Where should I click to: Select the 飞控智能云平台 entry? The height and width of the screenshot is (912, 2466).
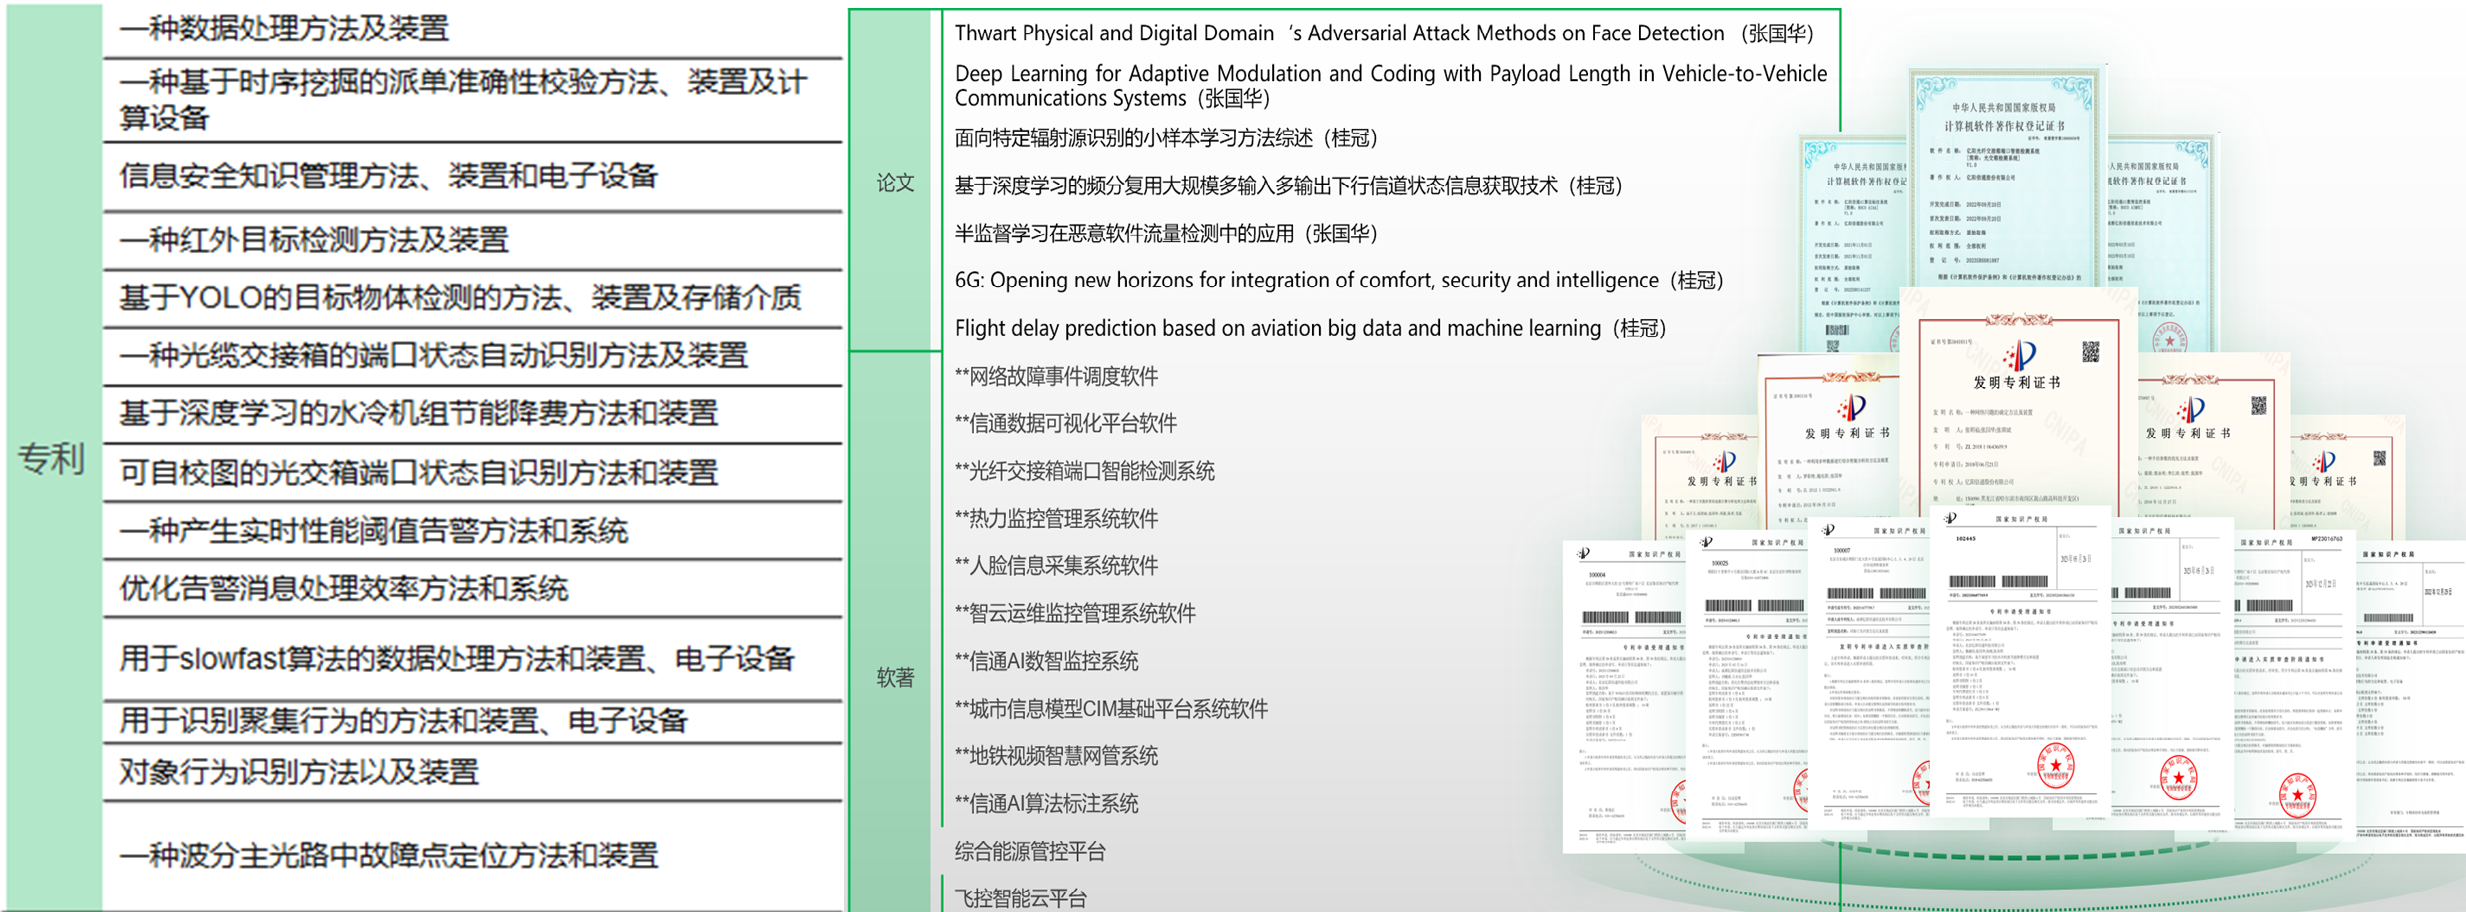[x=1020, y=898]
